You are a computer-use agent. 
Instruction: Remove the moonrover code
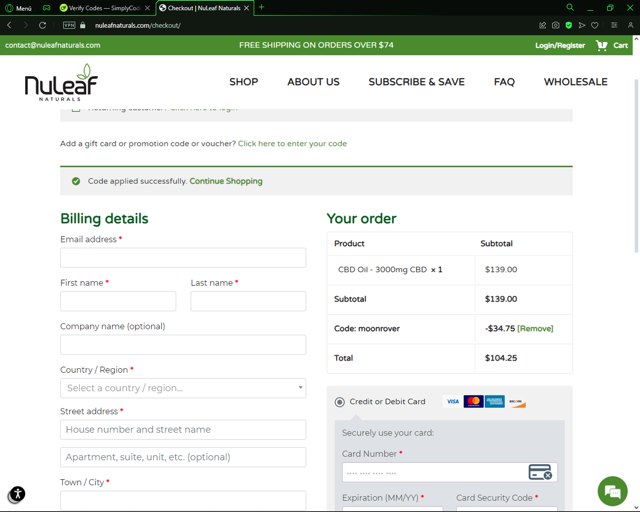(535, 329)
